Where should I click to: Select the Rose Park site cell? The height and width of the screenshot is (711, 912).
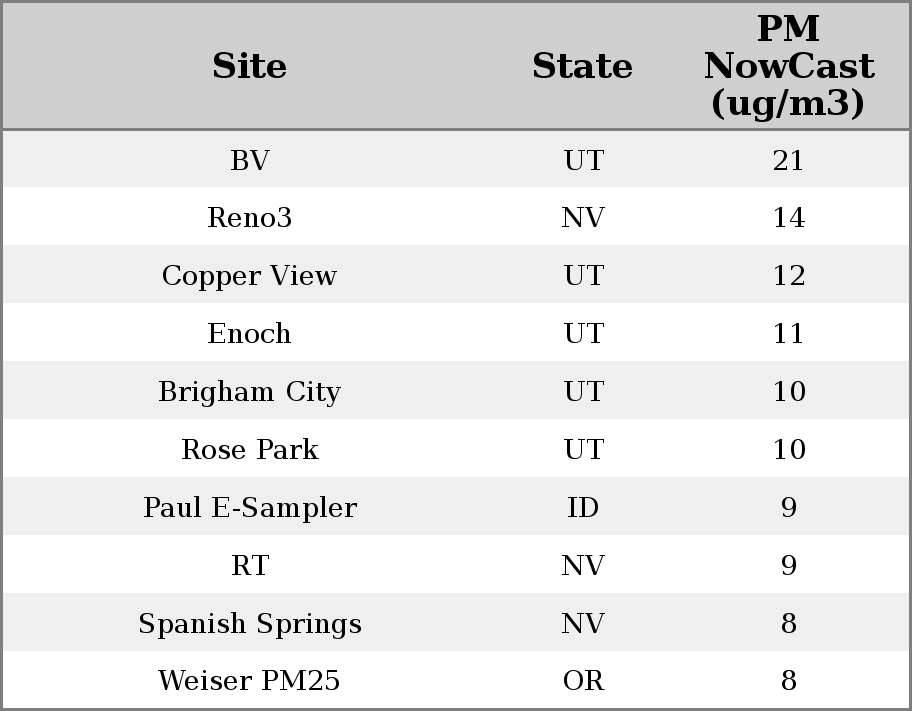(x=250, y=450)
